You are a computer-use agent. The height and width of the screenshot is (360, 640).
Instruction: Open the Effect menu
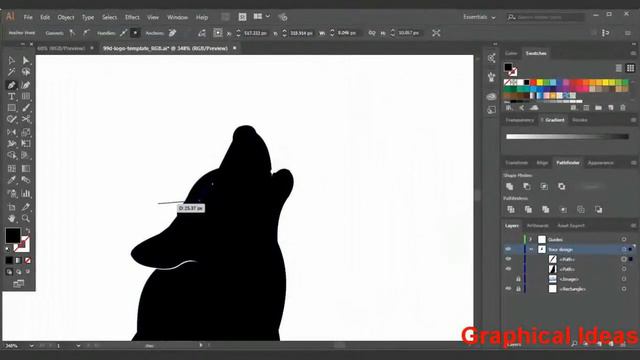click(132, 17)
